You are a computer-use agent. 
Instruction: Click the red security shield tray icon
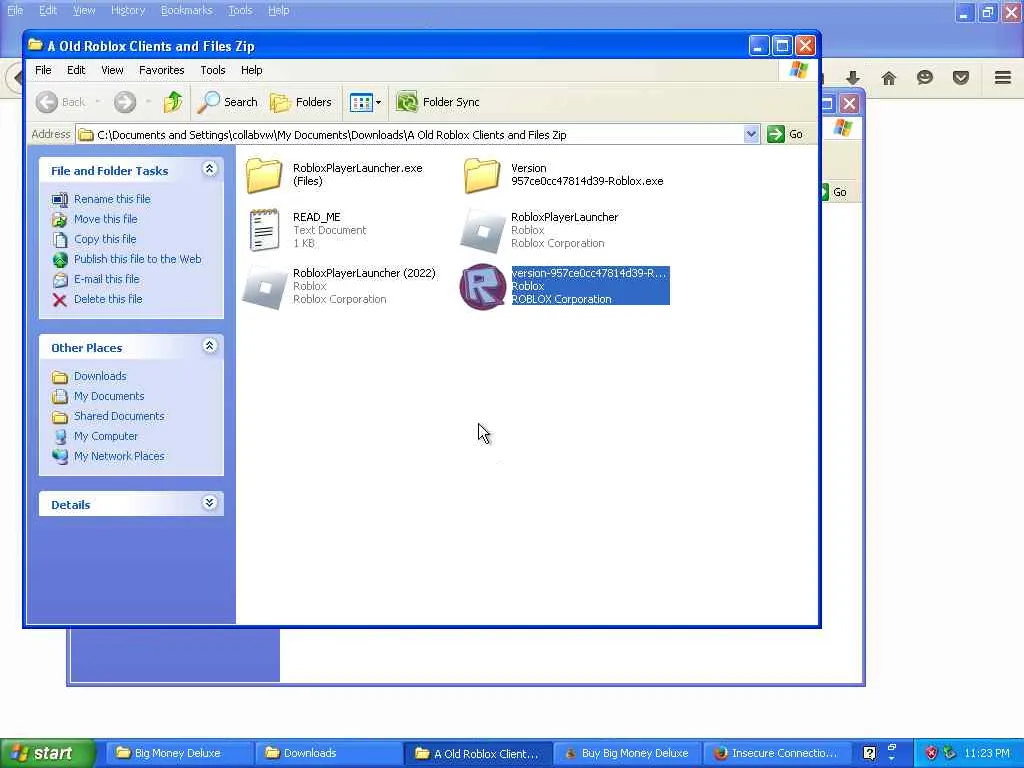coord(931,753)
